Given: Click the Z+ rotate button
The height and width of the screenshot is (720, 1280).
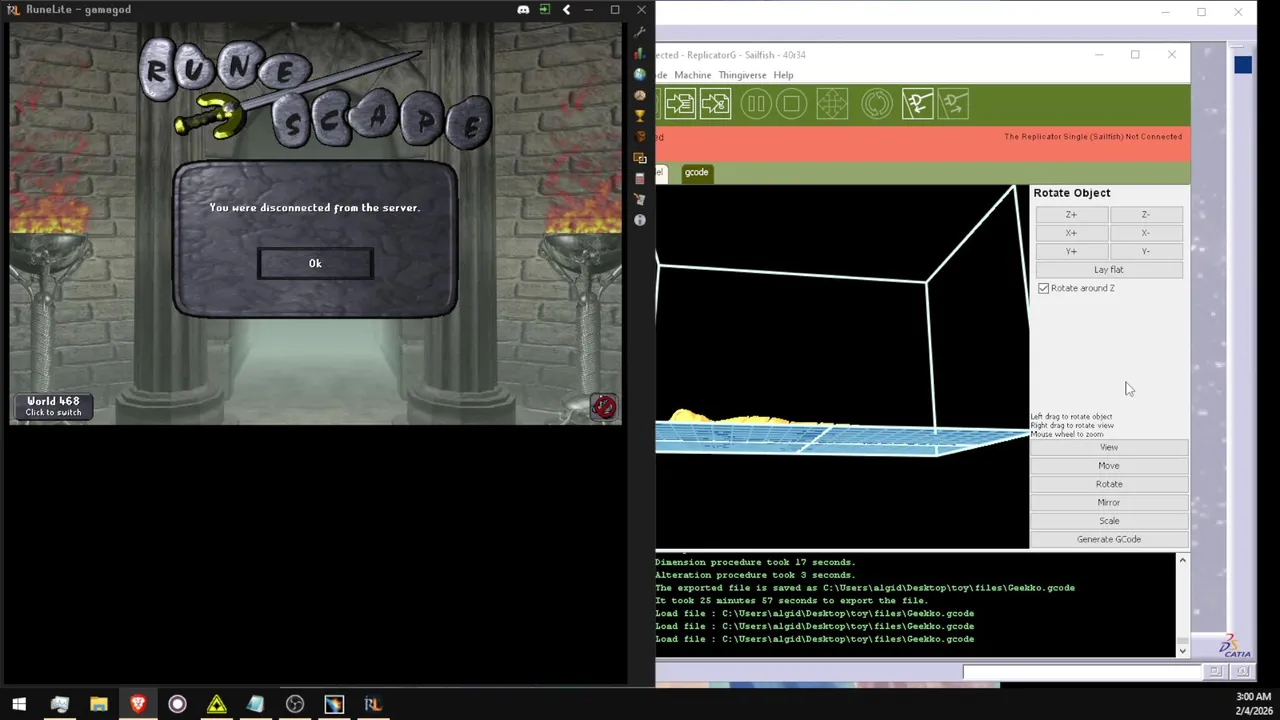Looking at the screenshot, I should pyautogui.click(x=1071, y=214).
